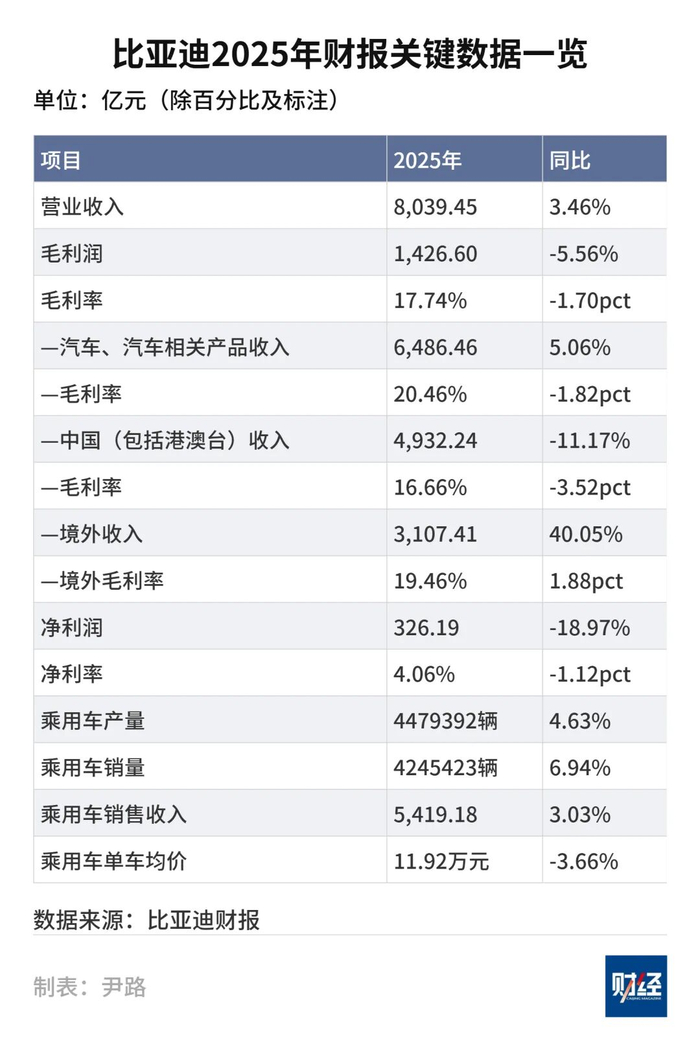Click the 中国（包括港澳台）收入 row label
700x1050 pixels.
(x=165, y=441)
